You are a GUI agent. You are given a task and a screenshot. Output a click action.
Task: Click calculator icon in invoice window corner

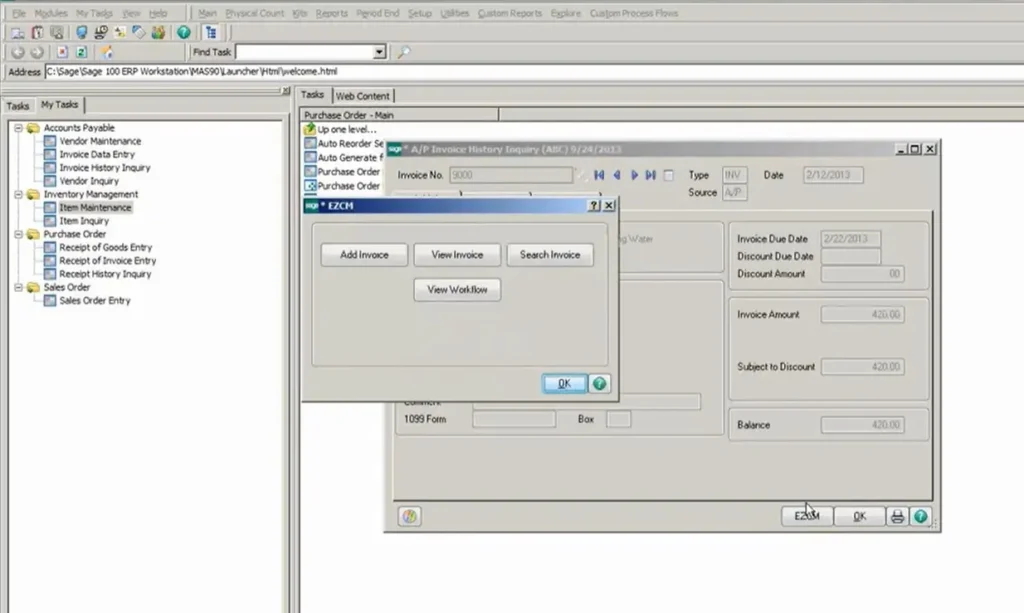pyautogui.click(x=407, y=516)
